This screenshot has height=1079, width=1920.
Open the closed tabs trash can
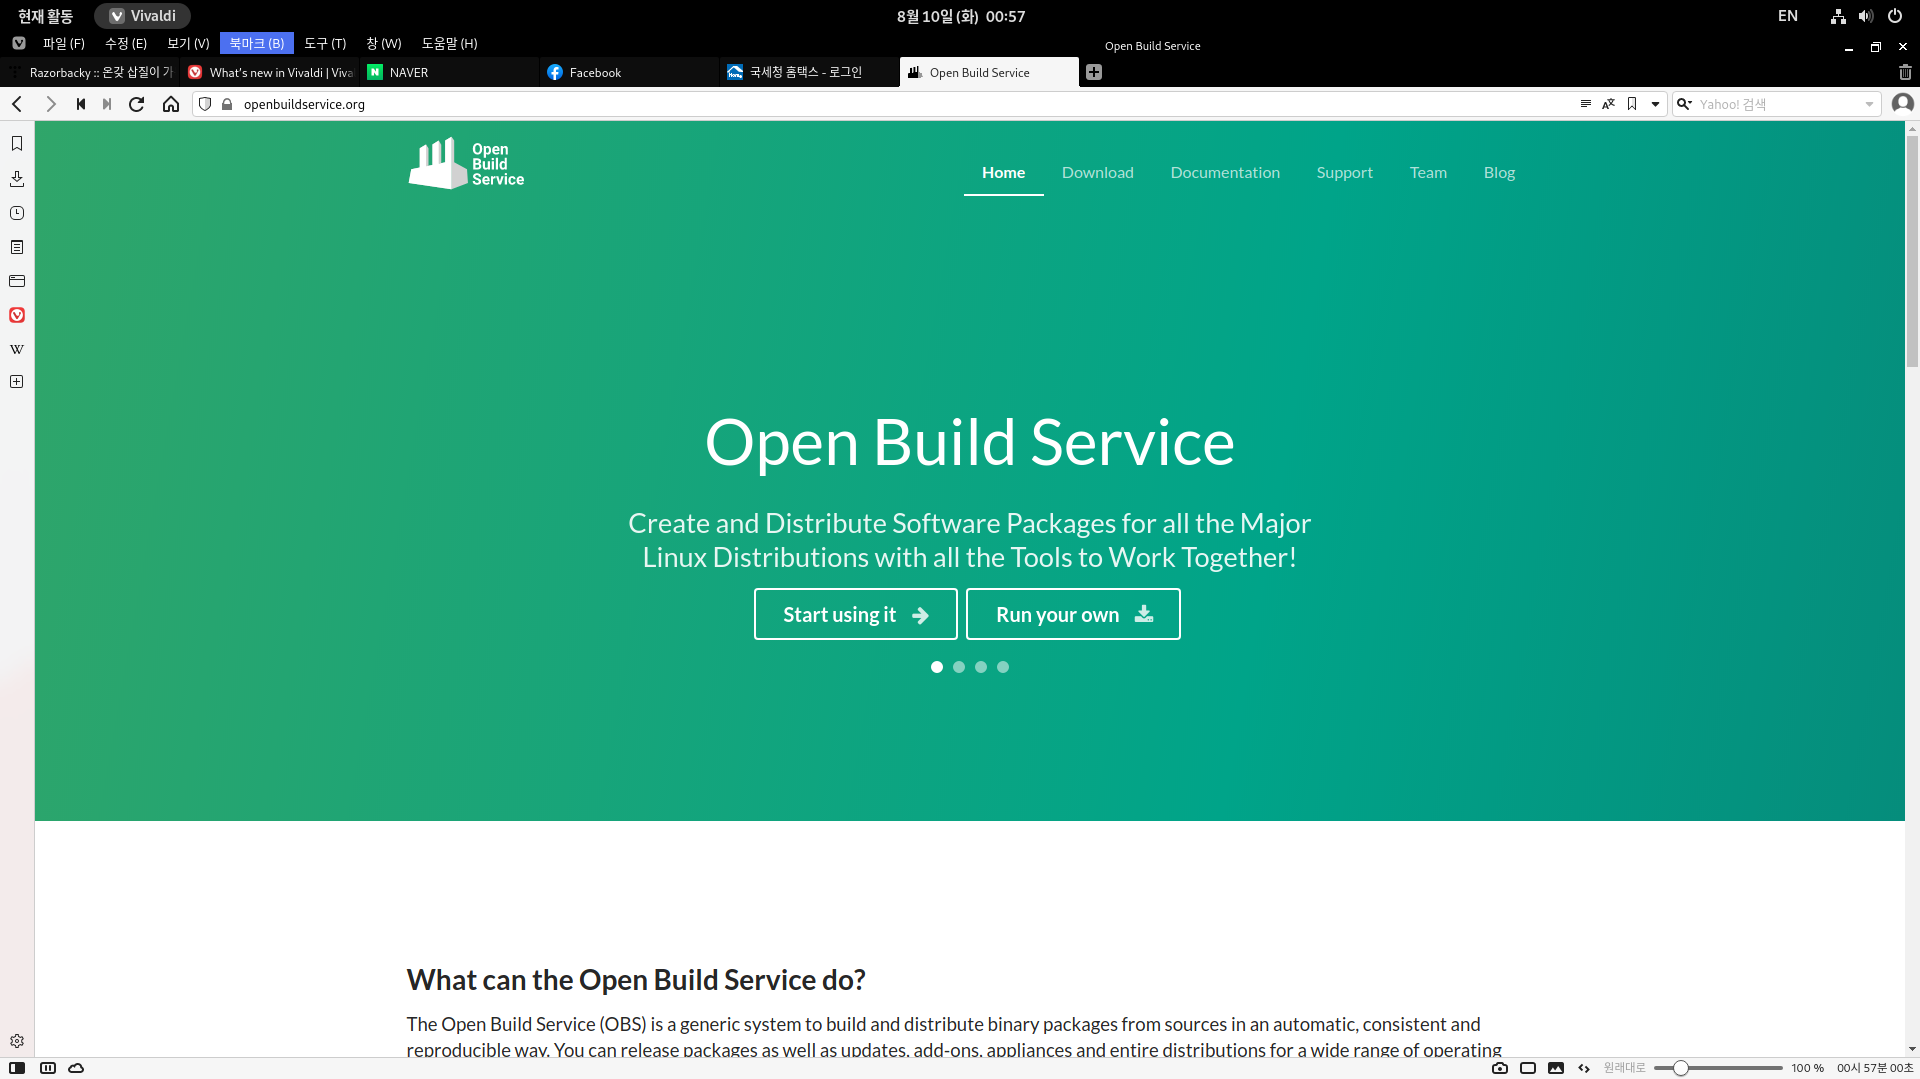[1905, 72]
